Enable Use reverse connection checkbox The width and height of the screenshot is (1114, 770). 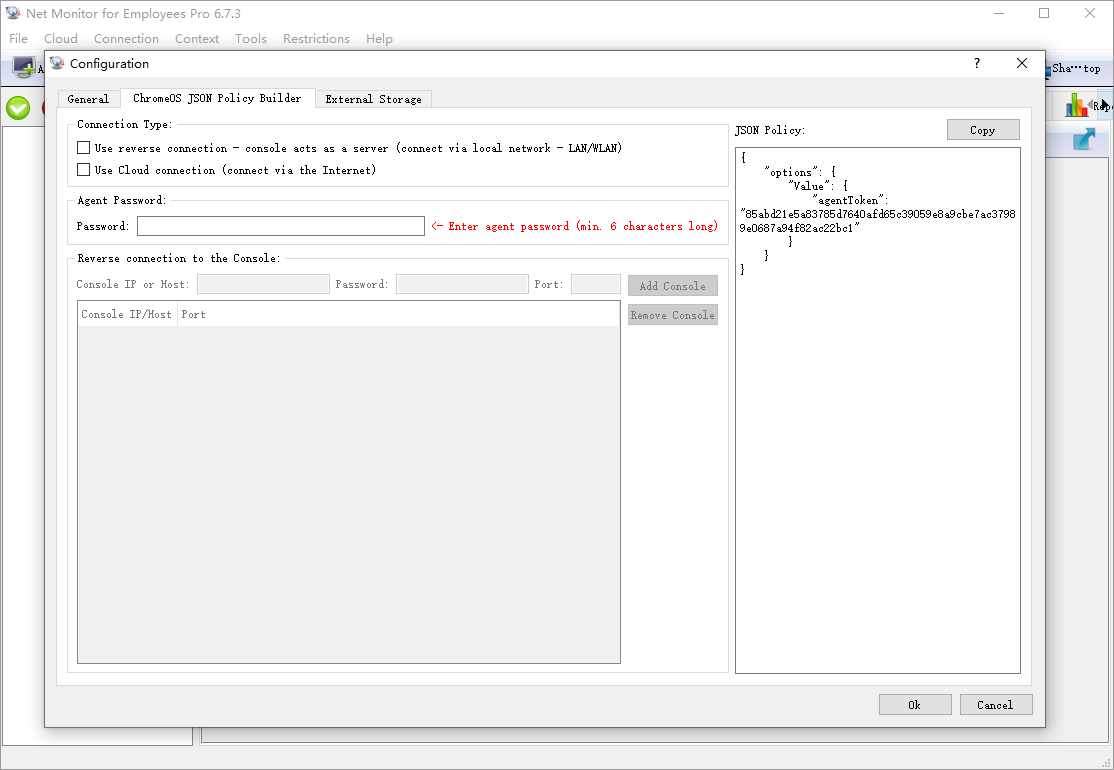tap(83, 148)
